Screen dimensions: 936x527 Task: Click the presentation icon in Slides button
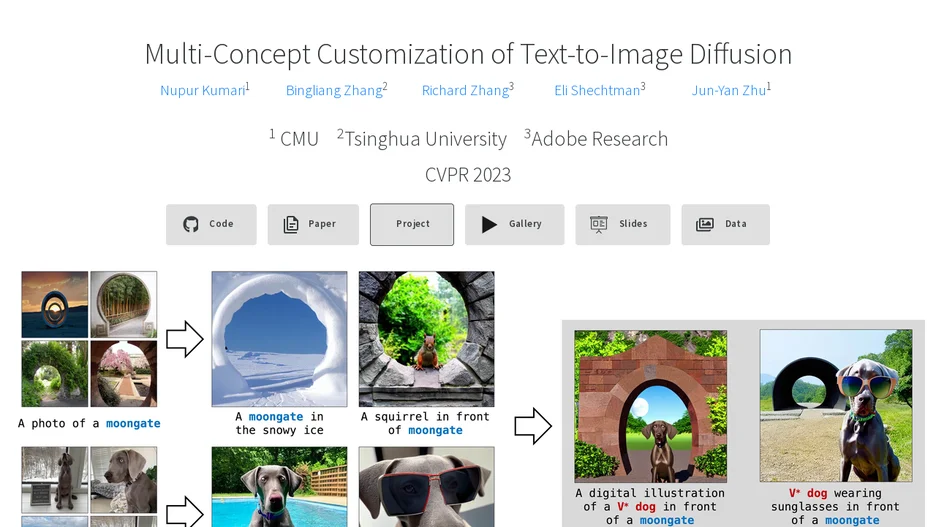599,224
